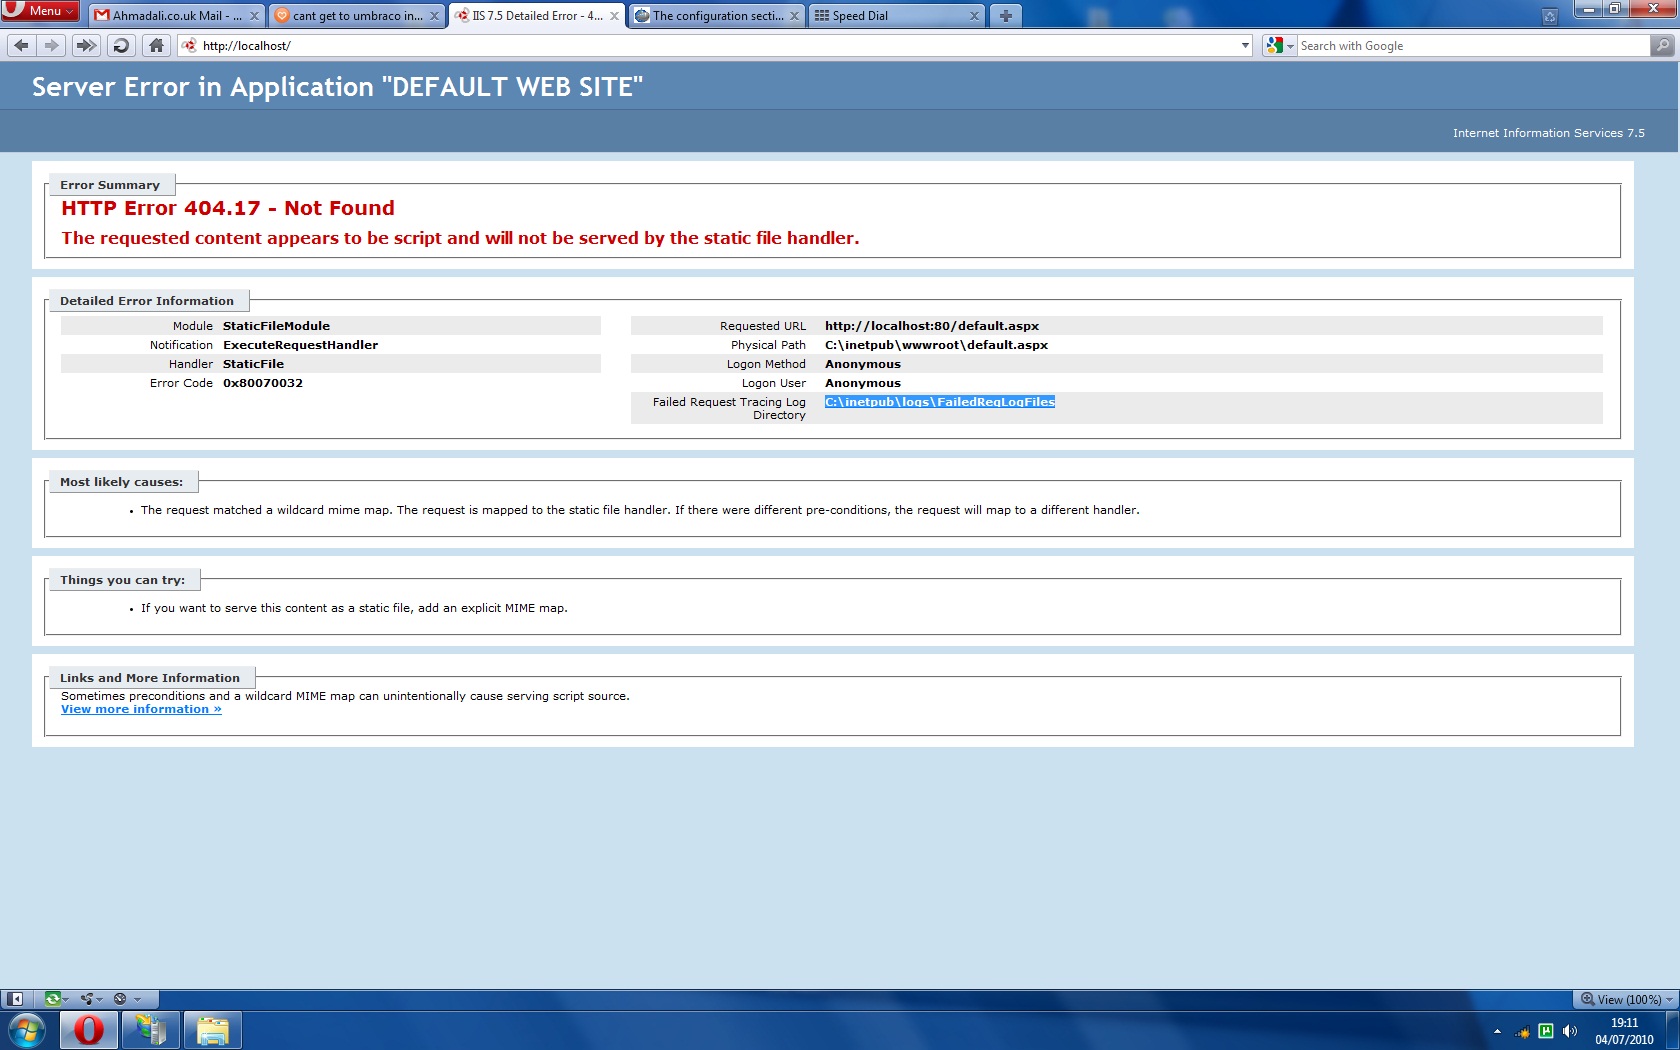The height and width of the screenshot is (1050, 1680).
Task: Click the Fast Forward double-arrow button
Action: pyautogui.click(x=87, y=45)
